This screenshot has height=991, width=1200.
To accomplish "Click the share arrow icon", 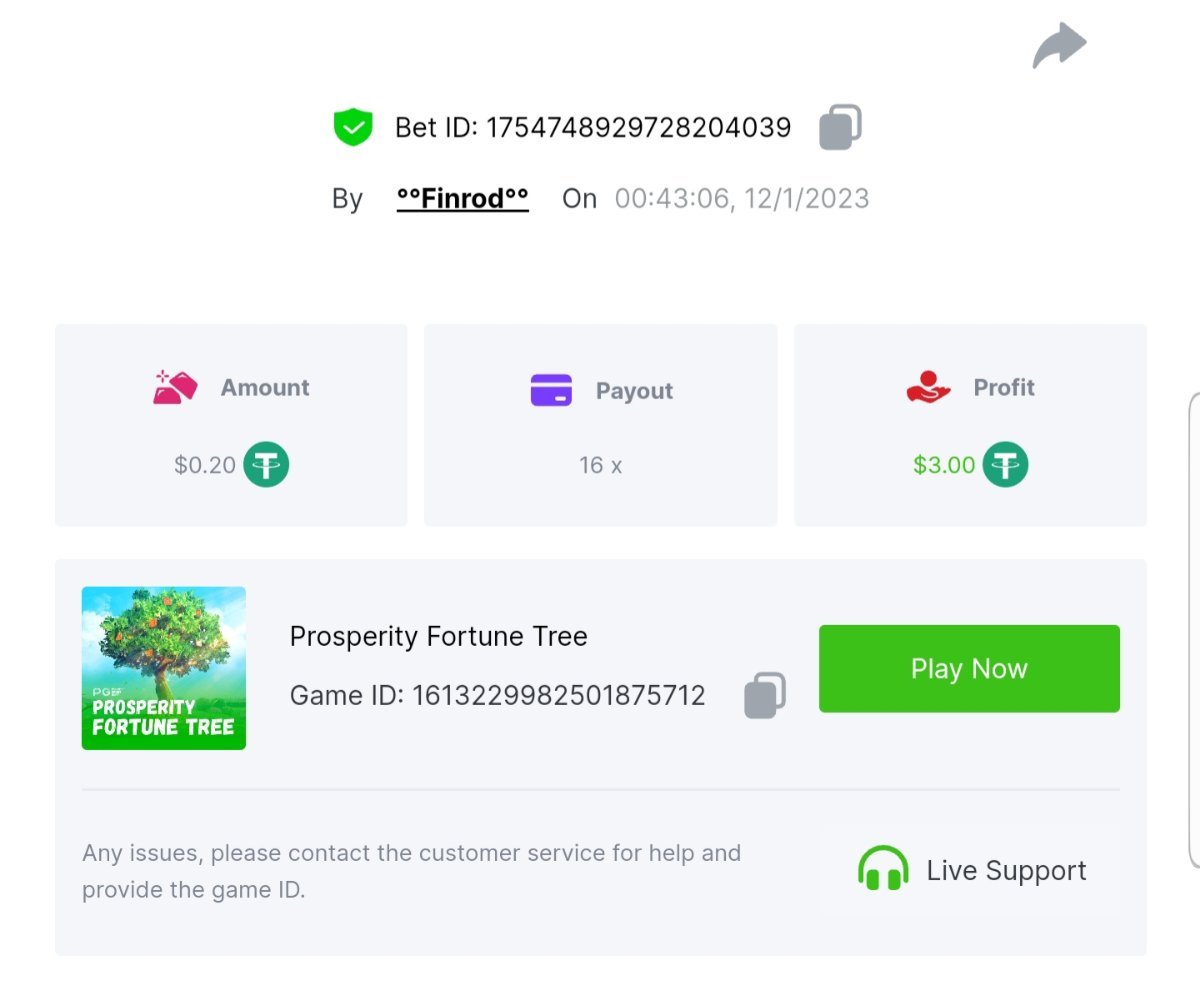I will (x=1060, y=46).
